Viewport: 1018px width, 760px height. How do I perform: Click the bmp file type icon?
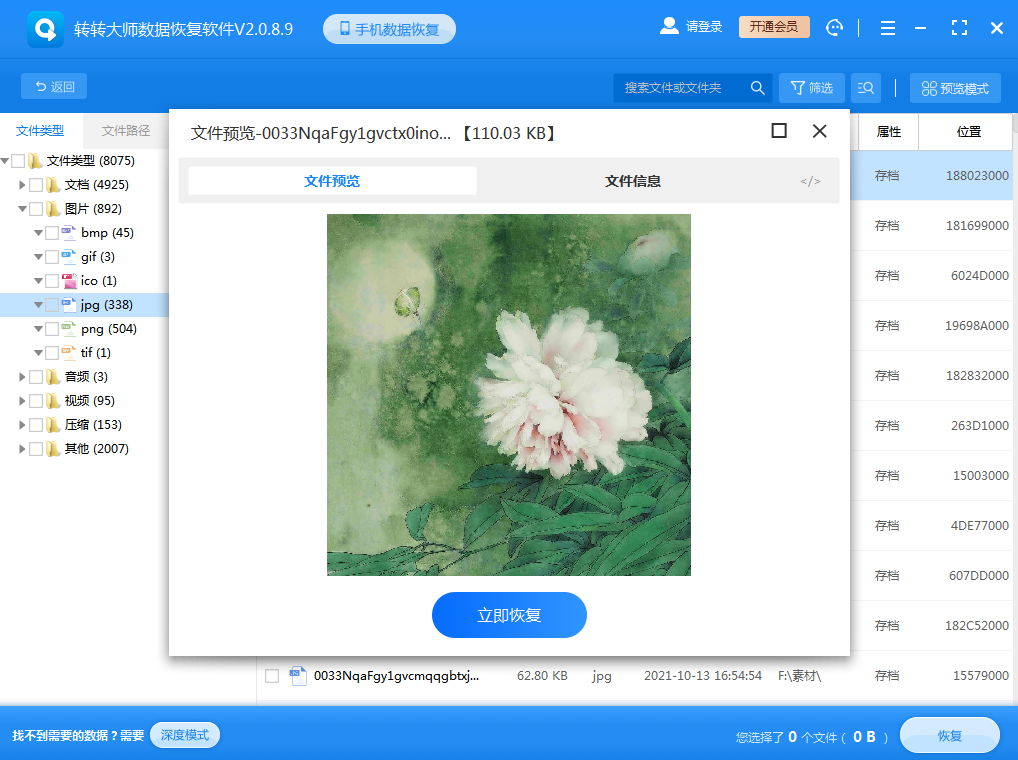click(69, 232)
